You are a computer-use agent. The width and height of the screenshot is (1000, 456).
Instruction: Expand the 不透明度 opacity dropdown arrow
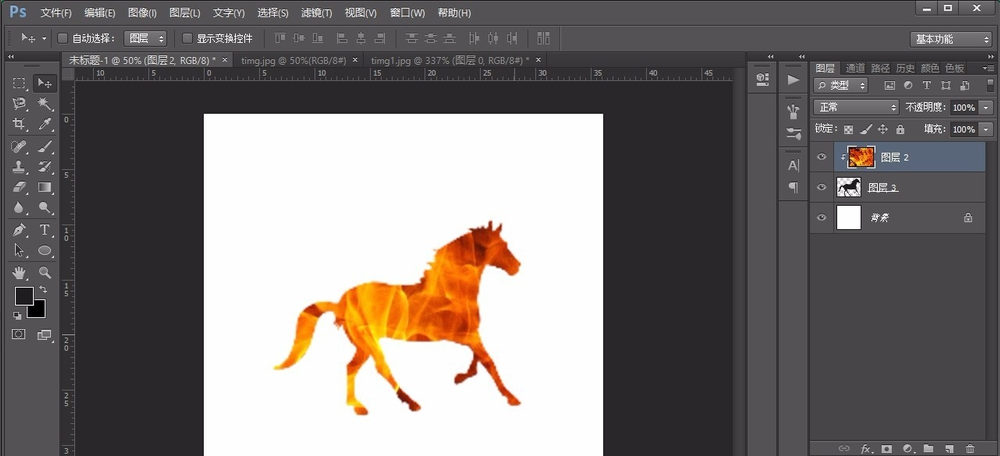pyautogui.click(x=986, y=107)
